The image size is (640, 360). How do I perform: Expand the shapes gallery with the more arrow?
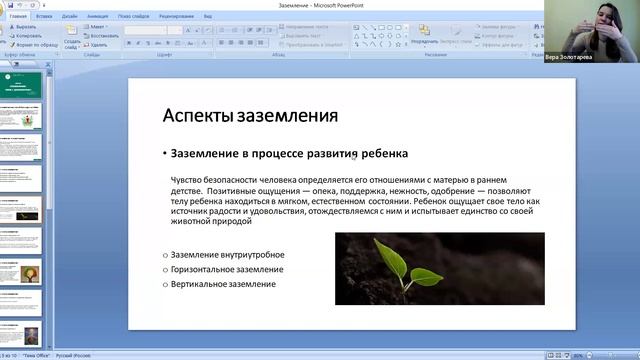[406, 44]
